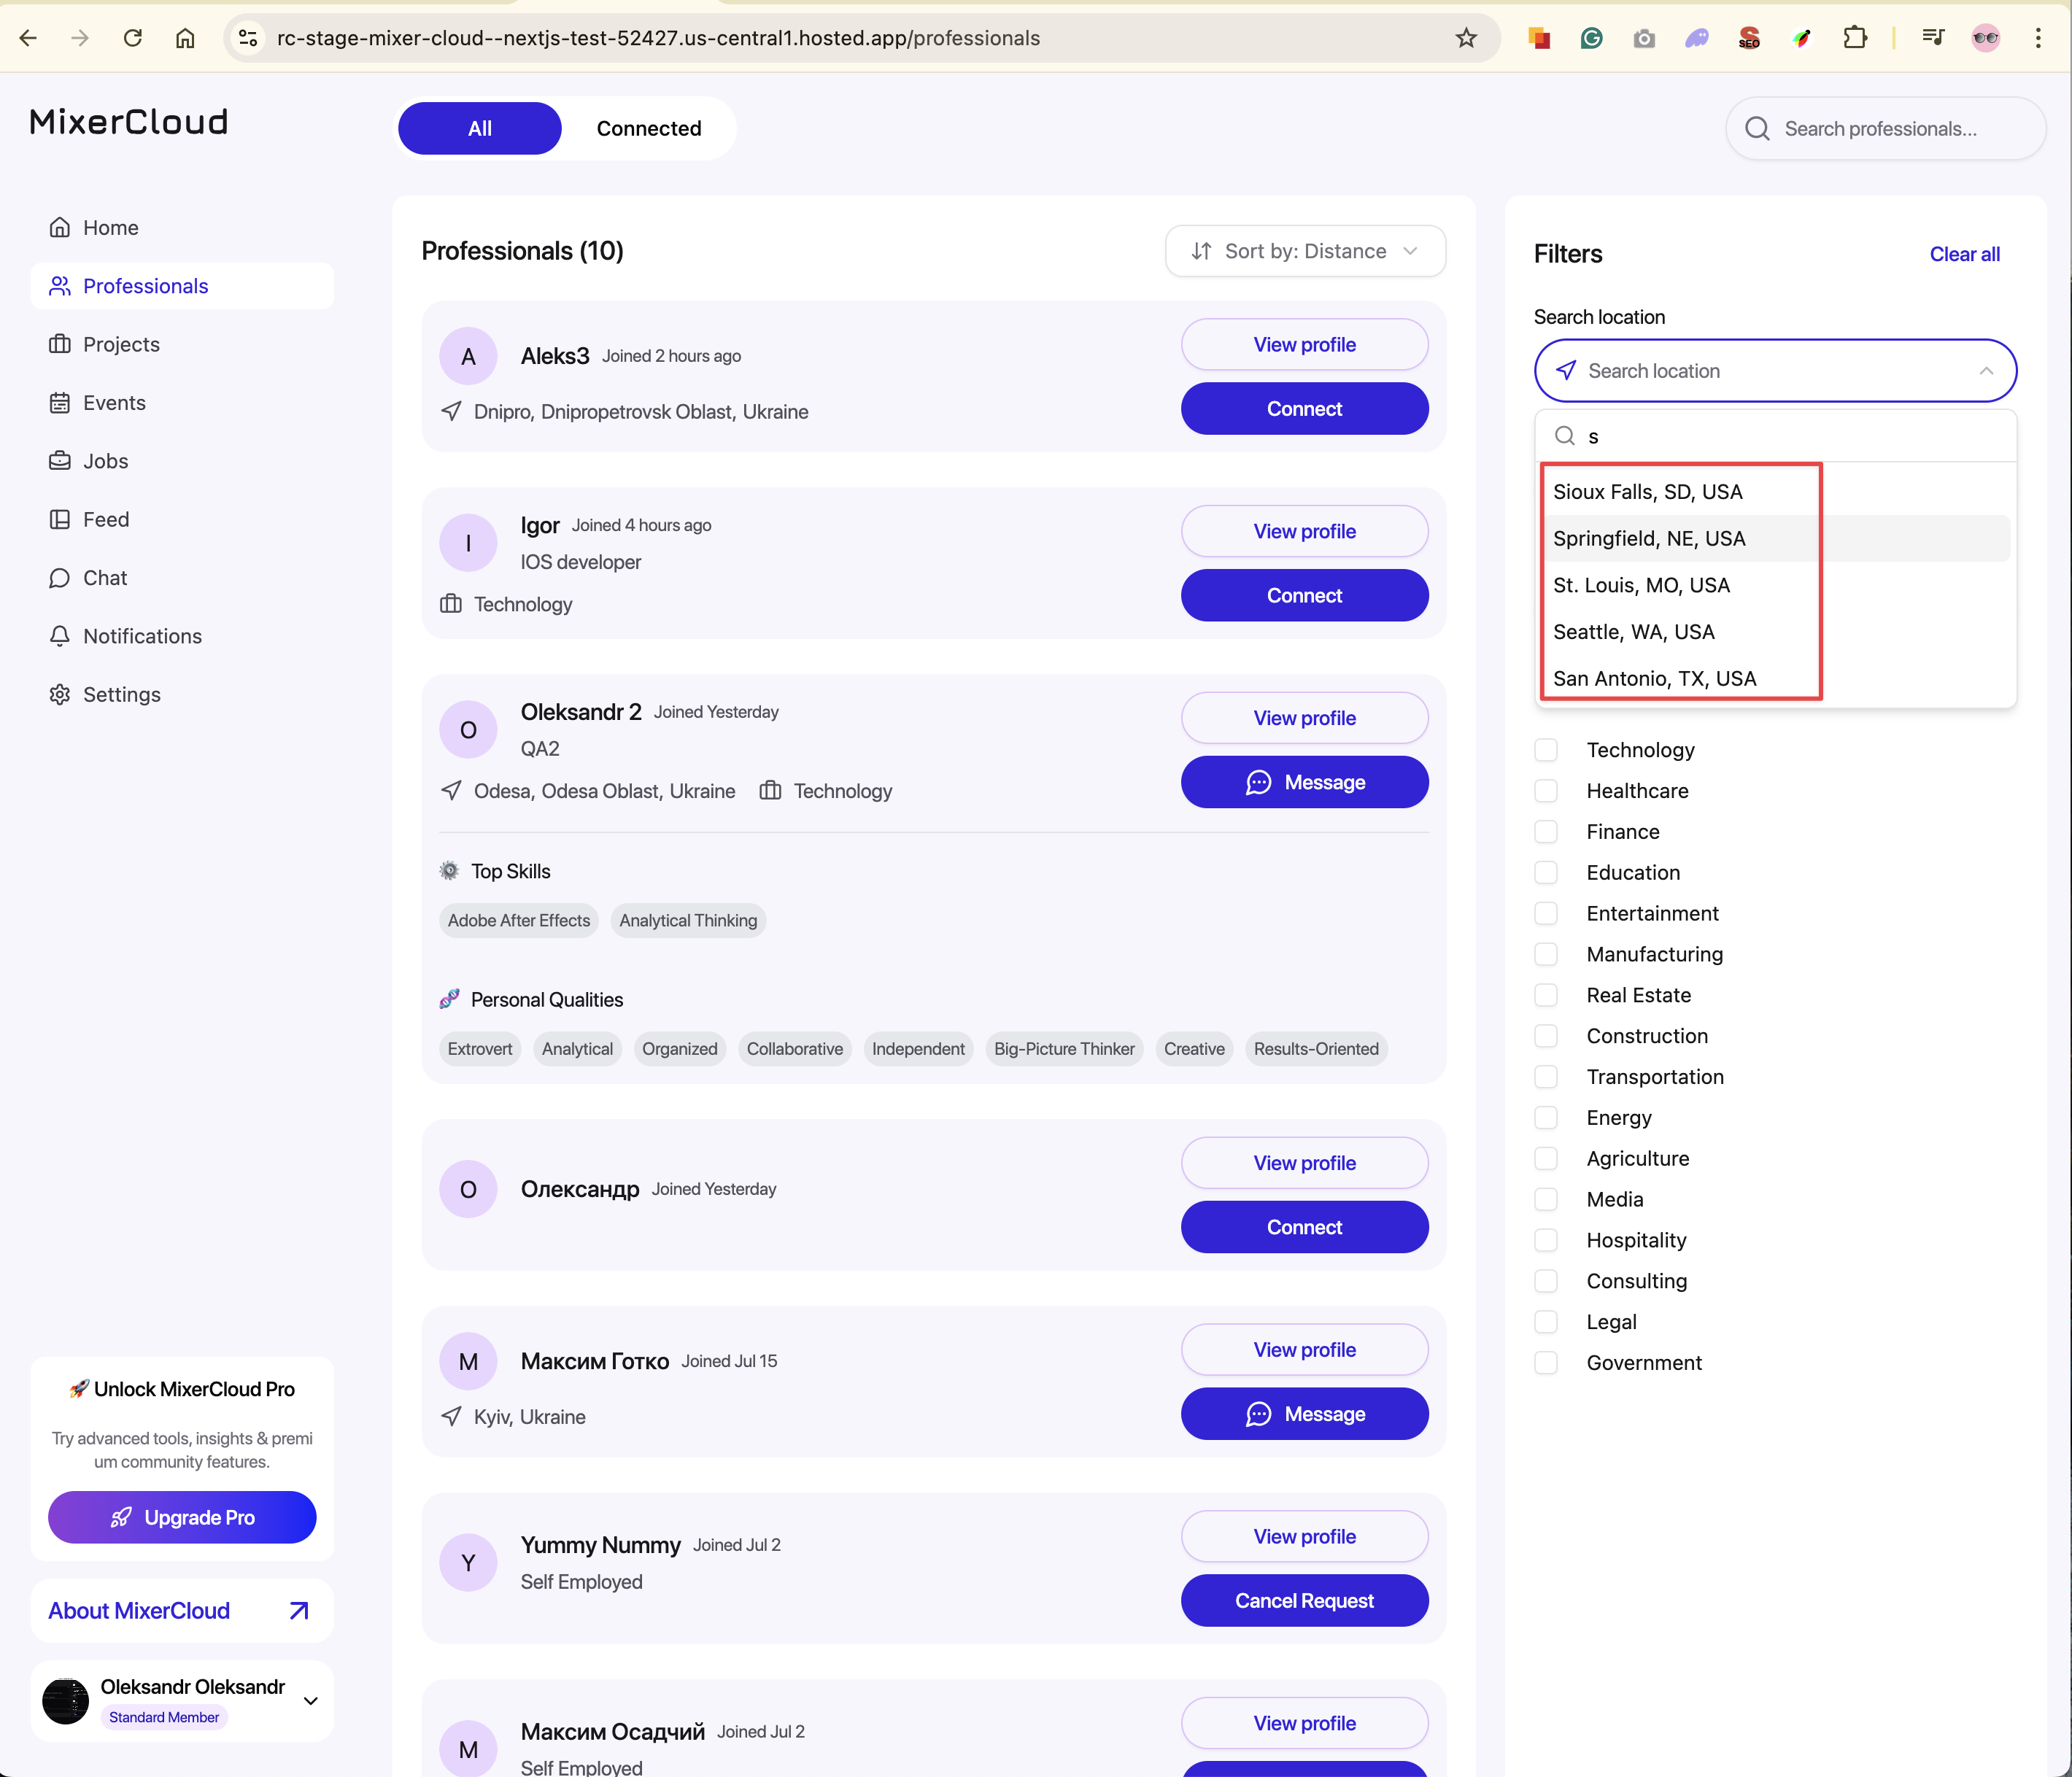Click the About MixerCloud arrow icon
The width and height of the screenshot is (2072, 1777).
coord(298,1610)
